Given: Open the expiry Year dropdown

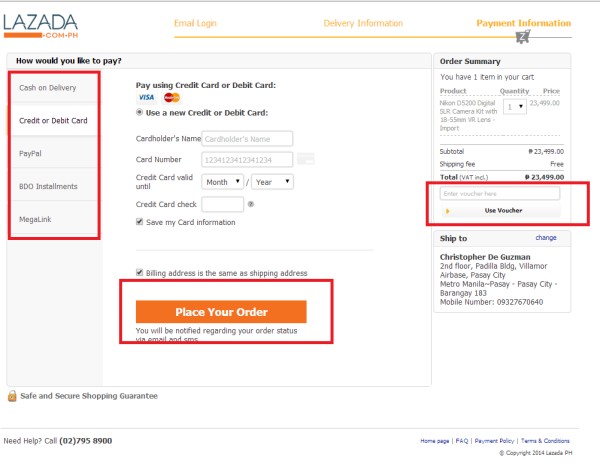Looking at the screenshot, I should click(x=272, y=182).
